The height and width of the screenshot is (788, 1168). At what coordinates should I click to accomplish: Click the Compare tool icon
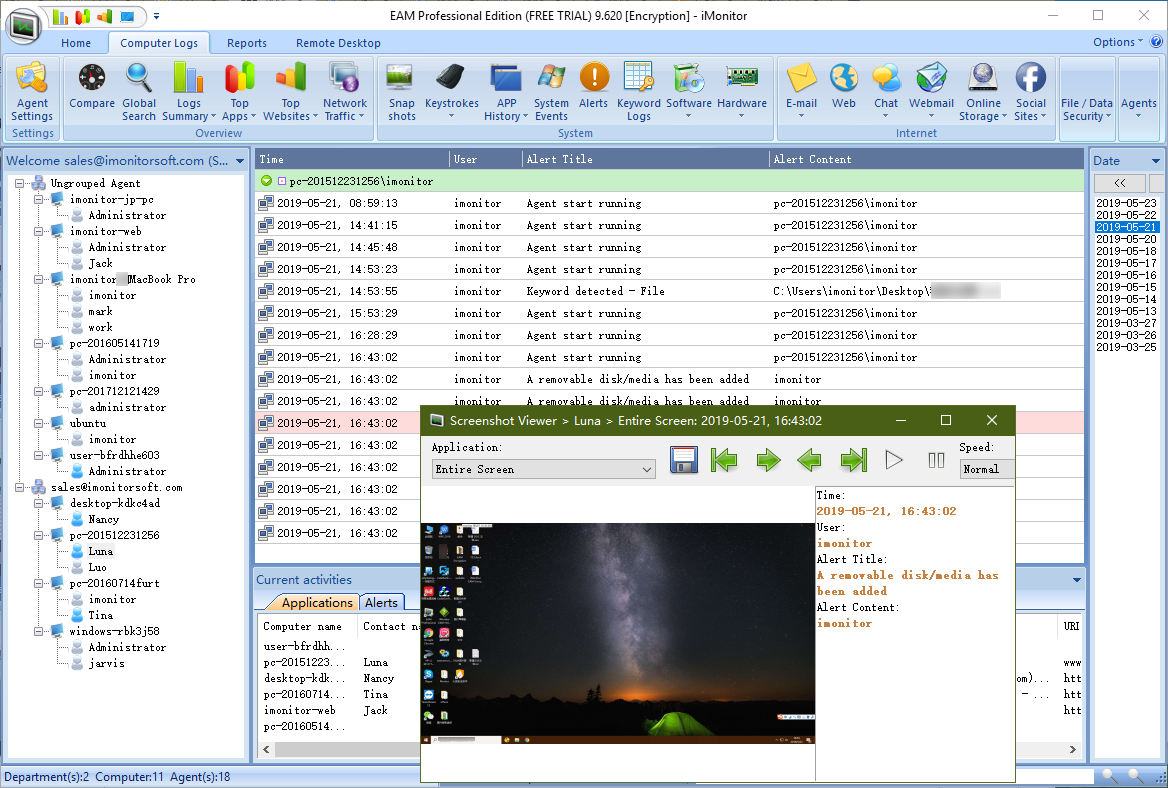point(92,86)
